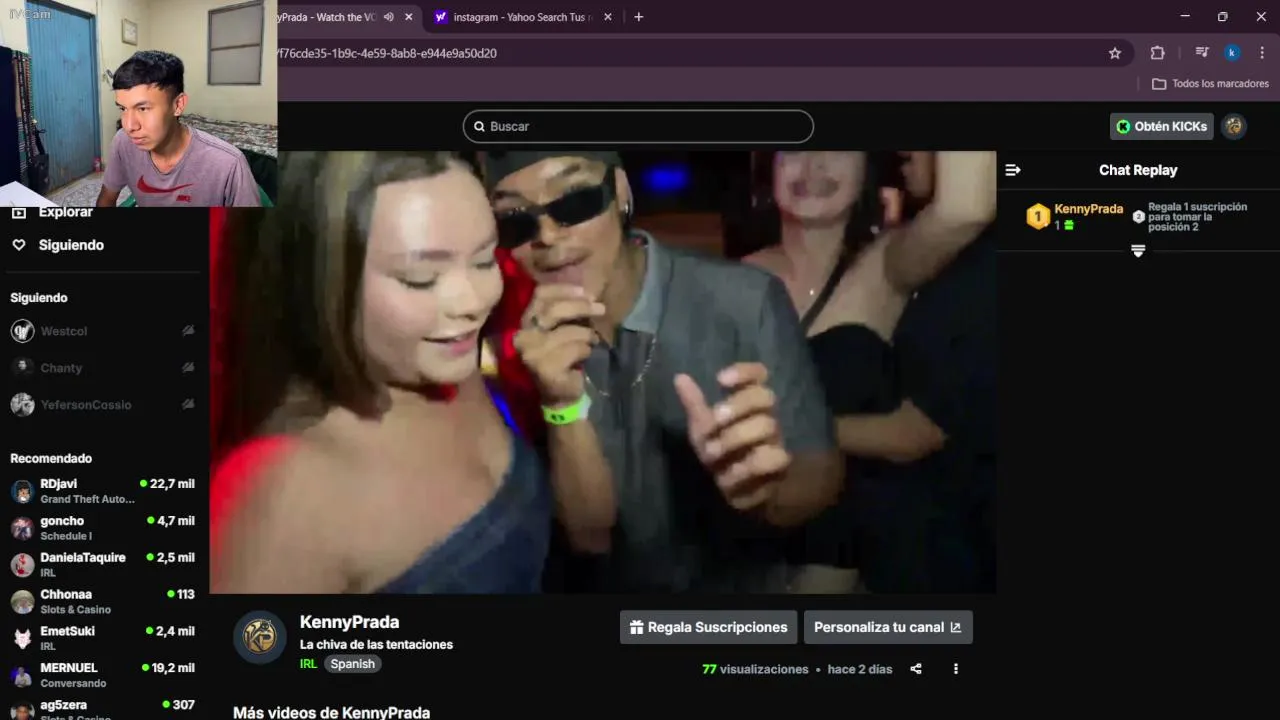Click the MERNUEL channel avatar
The width and height of the screenshot is (1280, 720).
(22, 675)
